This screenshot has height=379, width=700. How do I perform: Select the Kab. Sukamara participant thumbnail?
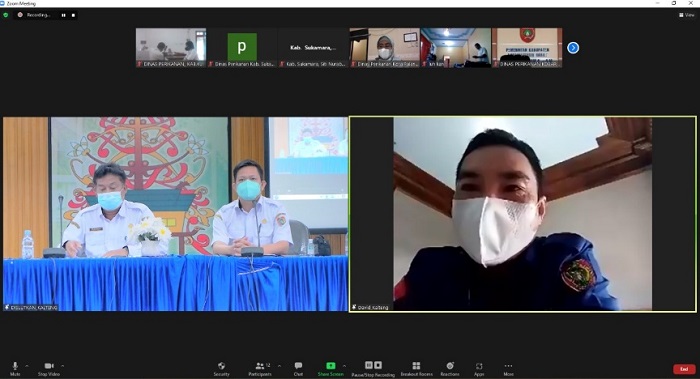coord(313,48)
